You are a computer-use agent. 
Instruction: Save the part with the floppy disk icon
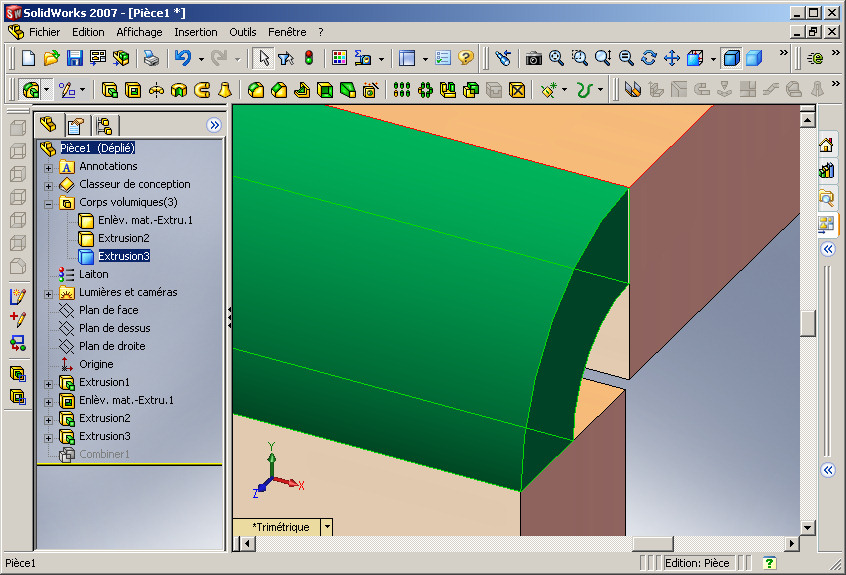pos(74,58)
